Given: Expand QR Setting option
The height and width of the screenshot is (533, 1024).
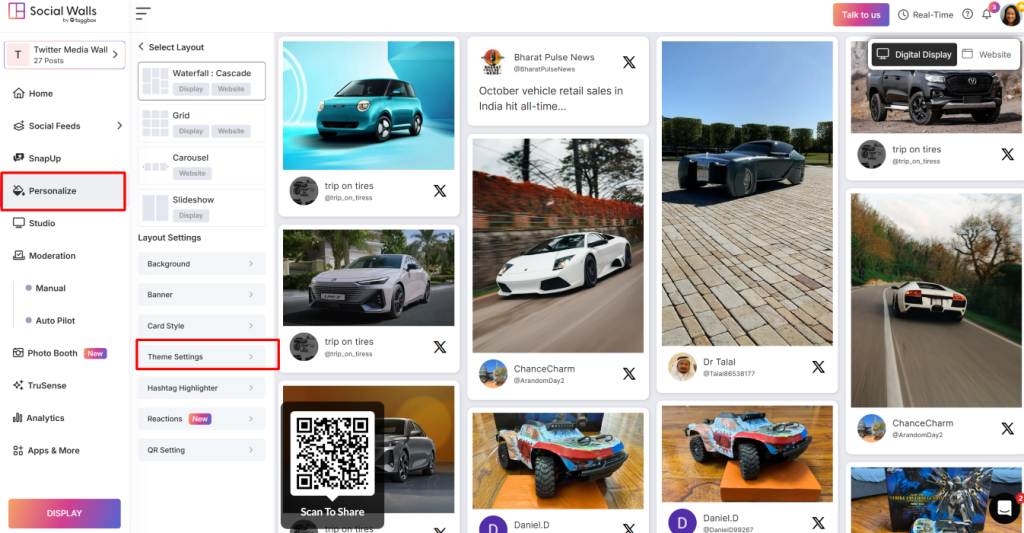Looking at the screenshot, I should click(202, 450).
